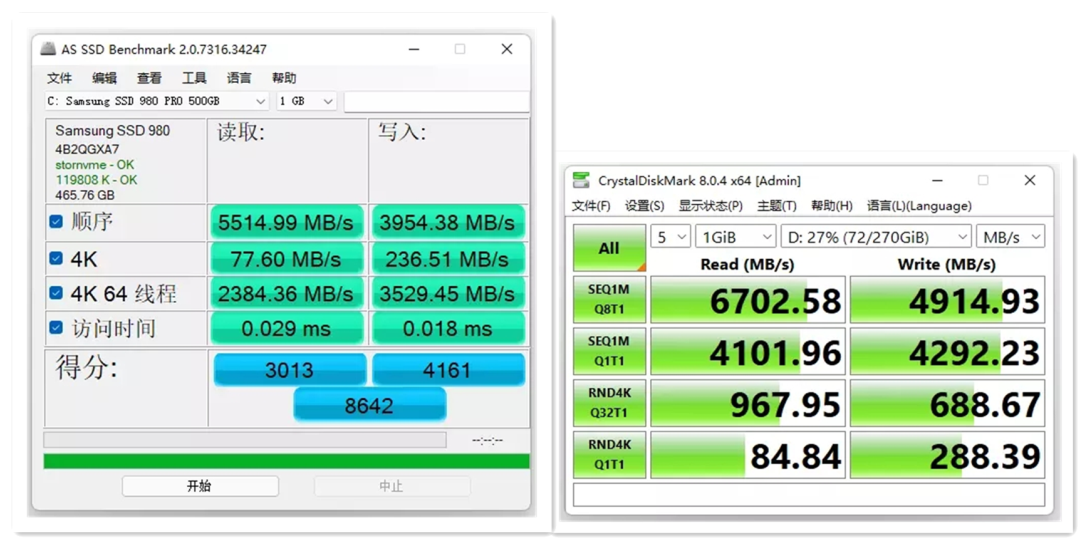Click the 3529.45 MB/s 4K-64 write result

click(447, 294)
